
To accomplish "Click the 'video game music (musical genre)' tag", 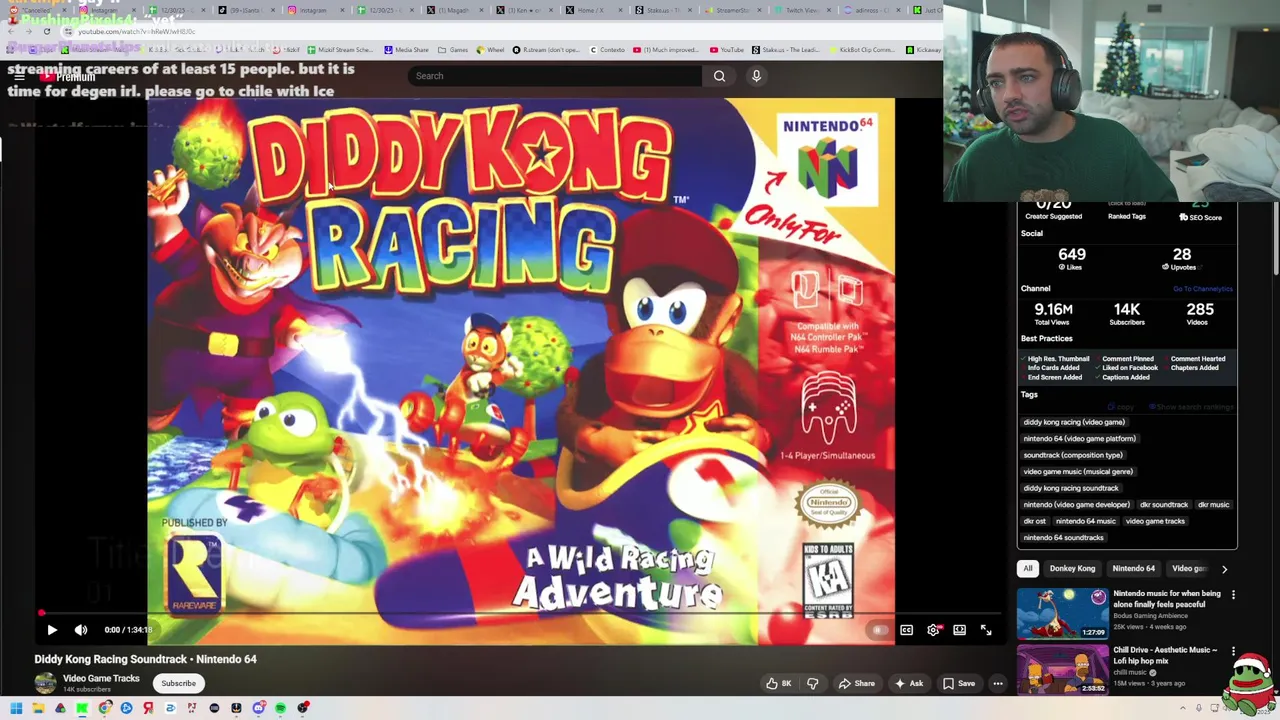I will tap(1078, 471).
